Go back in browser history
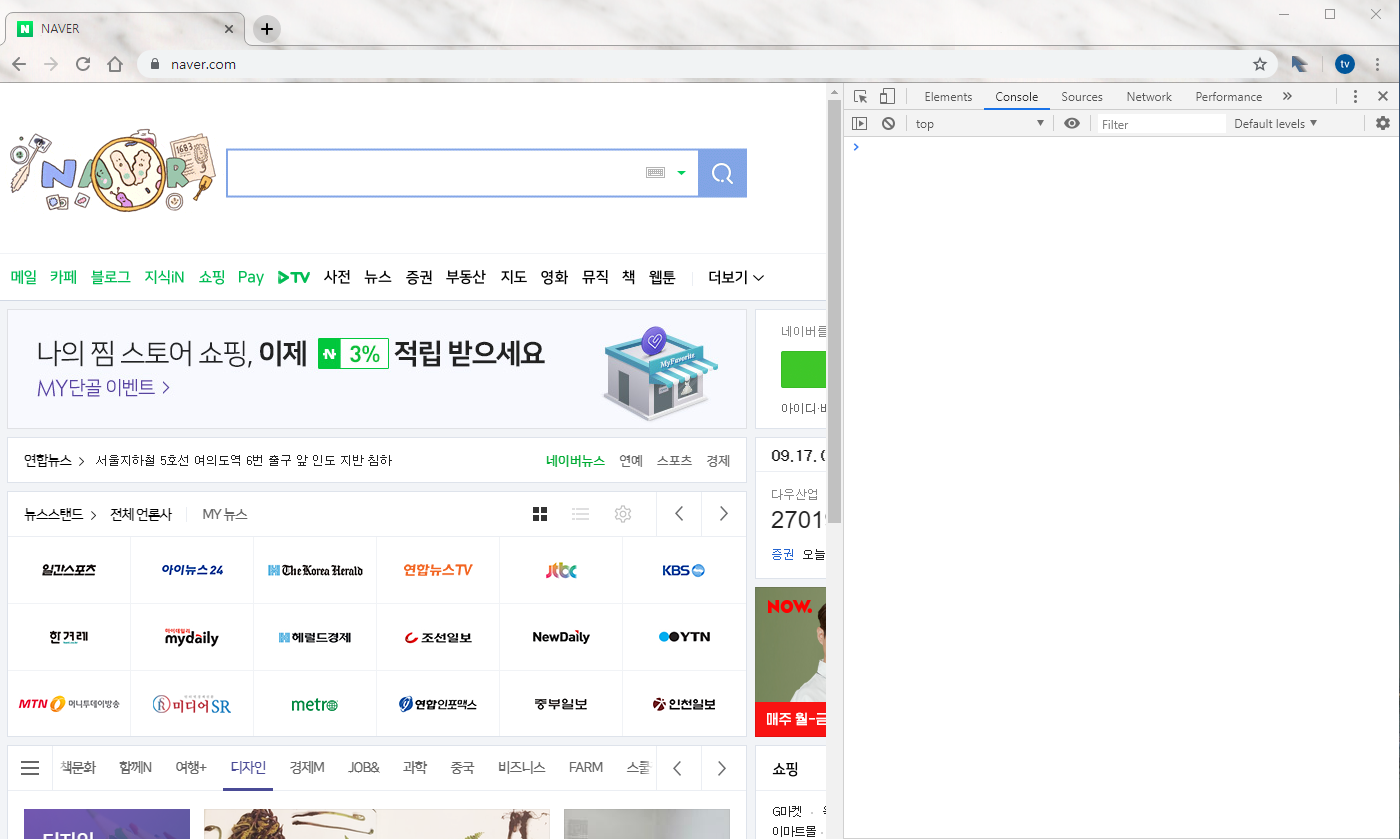The image size is (1400, 839). (19, 64)
